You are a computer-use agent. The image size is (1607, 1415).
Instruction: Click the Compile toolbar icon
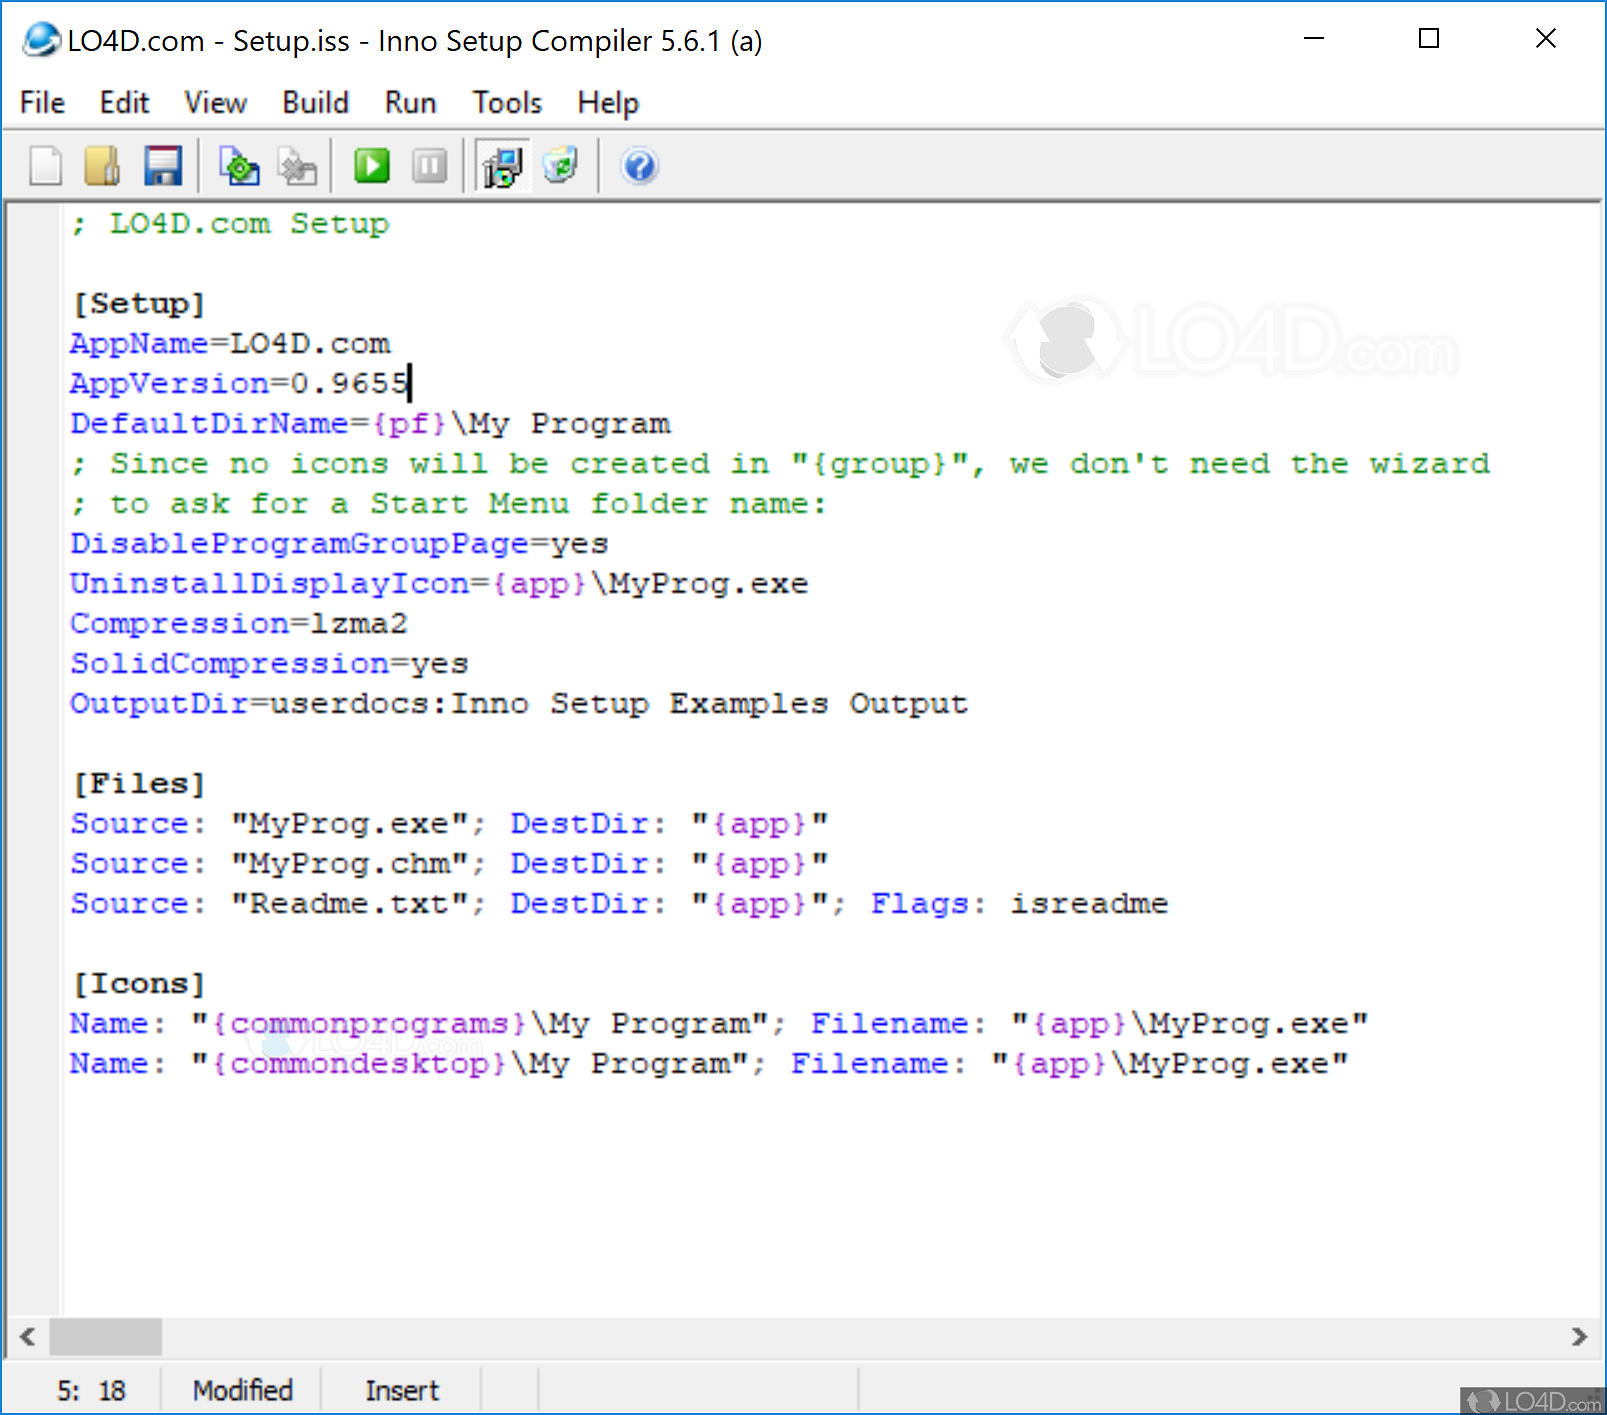pyautogui.click(x=239, y=166)
